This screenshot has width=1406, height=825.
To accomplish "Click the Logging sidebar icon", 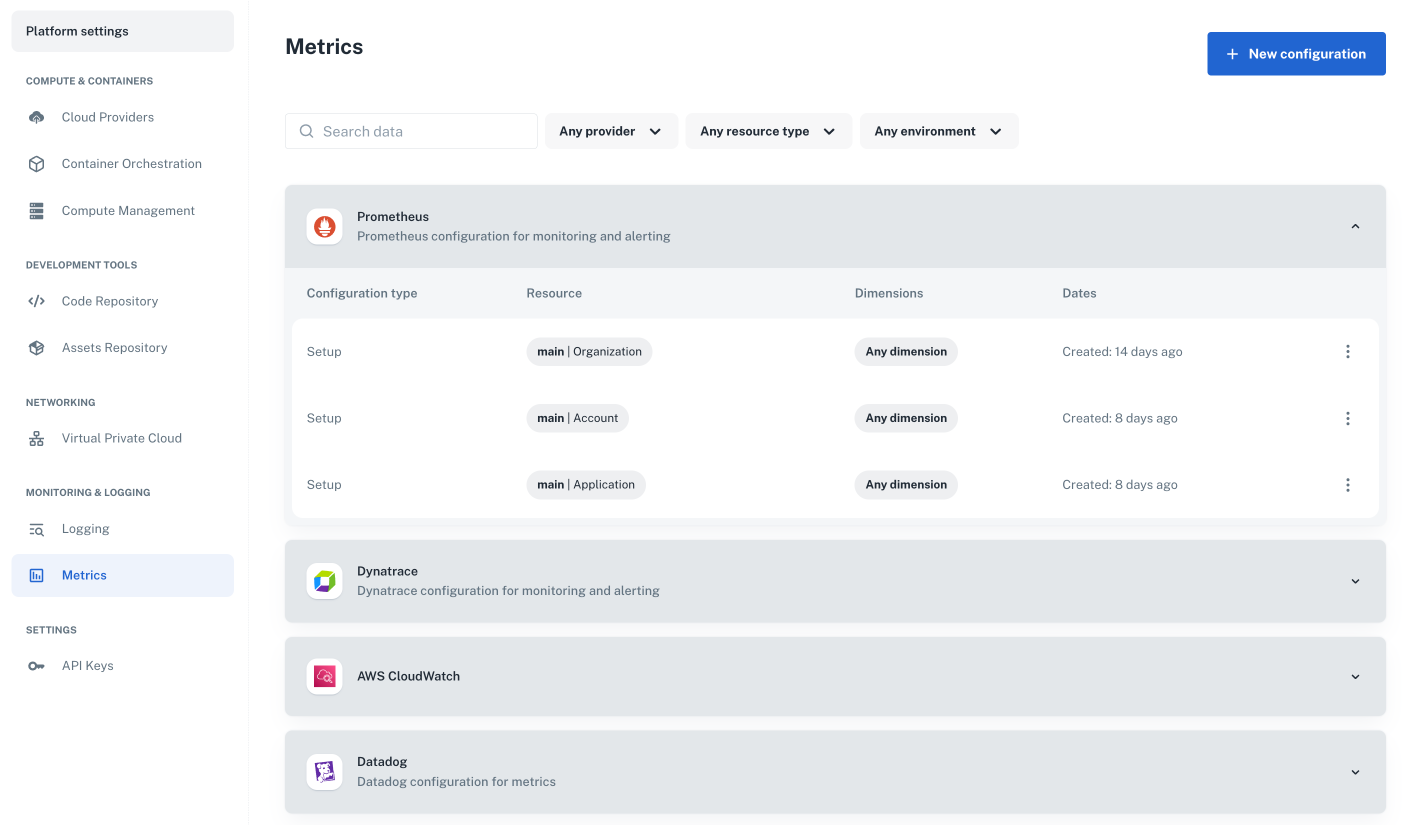I will pos(36,528).
